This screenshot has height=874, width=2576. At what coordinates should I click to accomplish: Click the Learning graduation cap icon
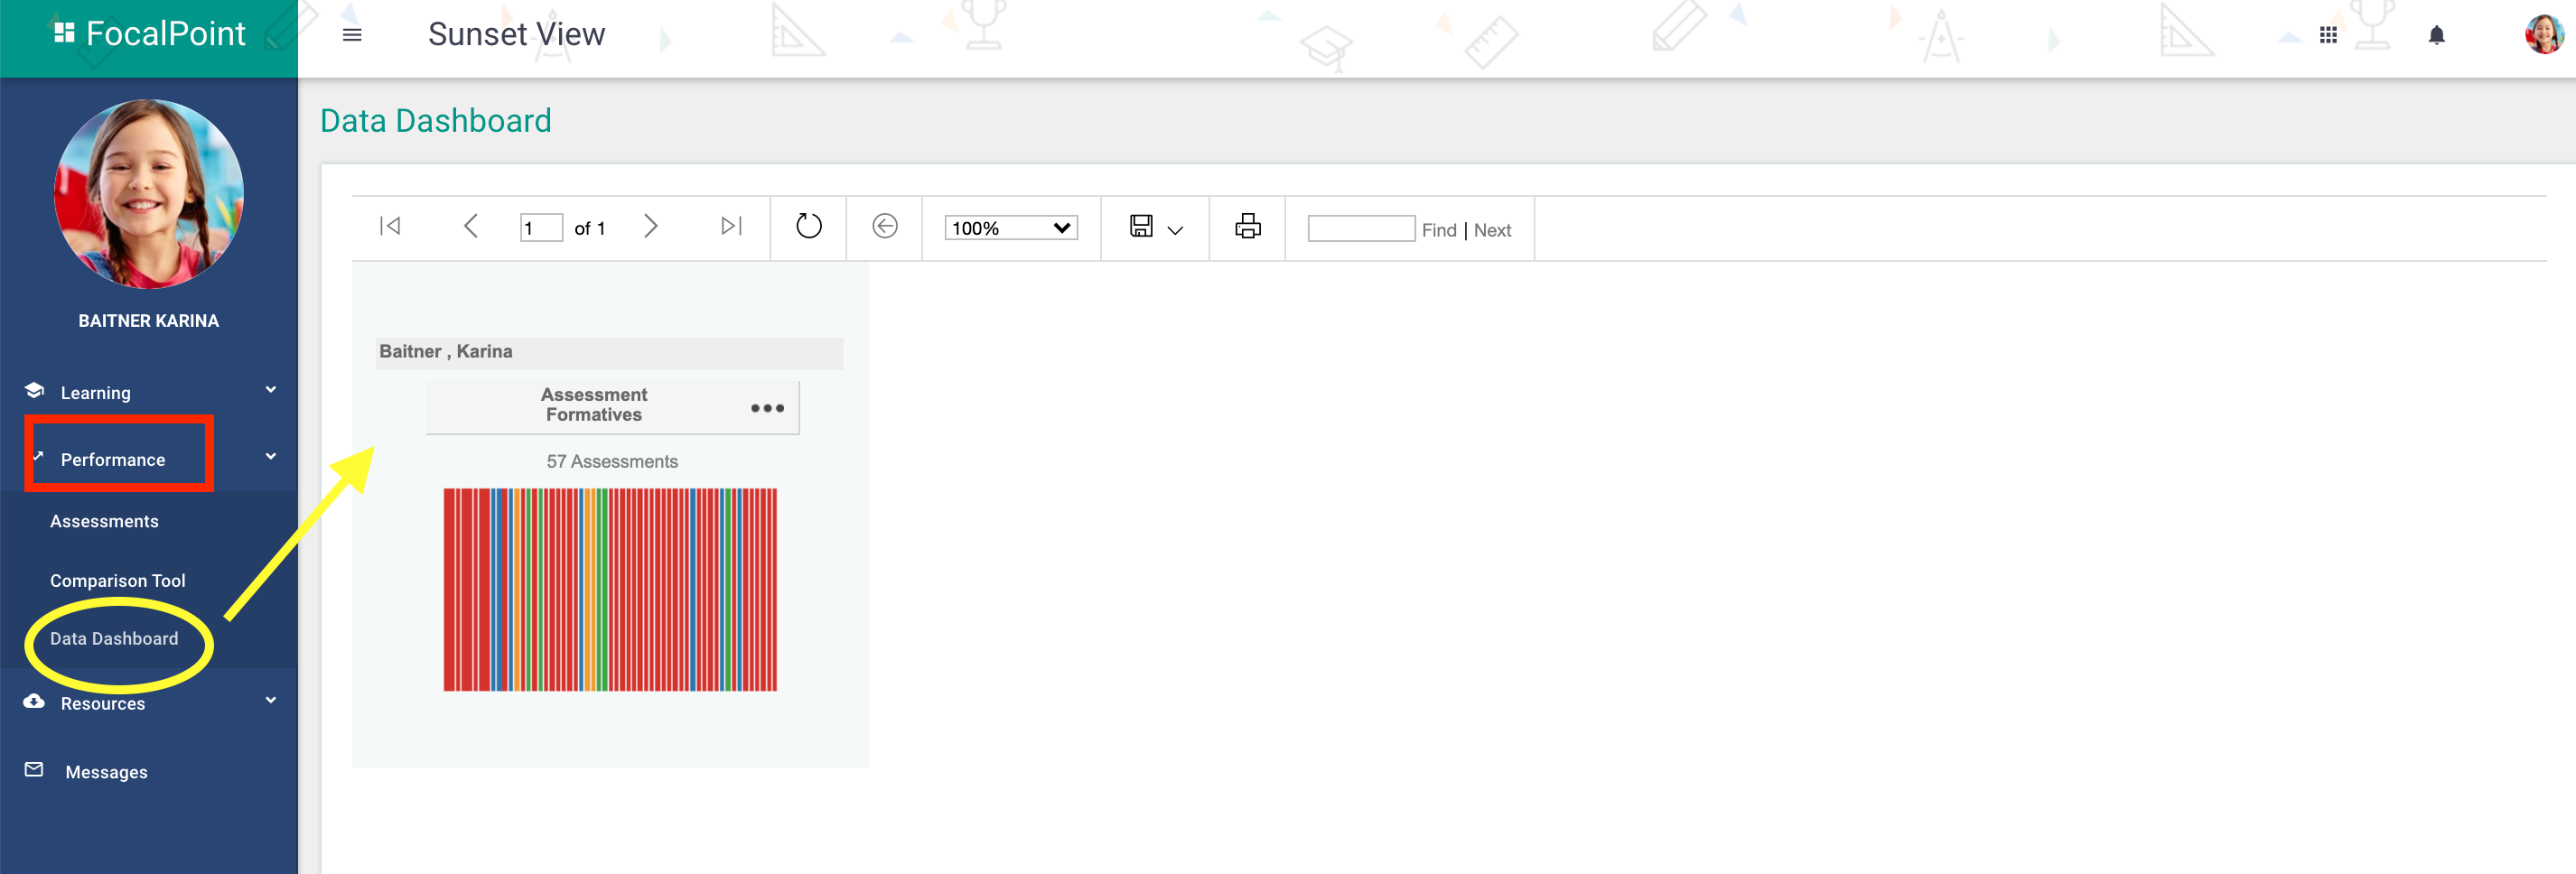pyautogui.click(x=34, y=391)
